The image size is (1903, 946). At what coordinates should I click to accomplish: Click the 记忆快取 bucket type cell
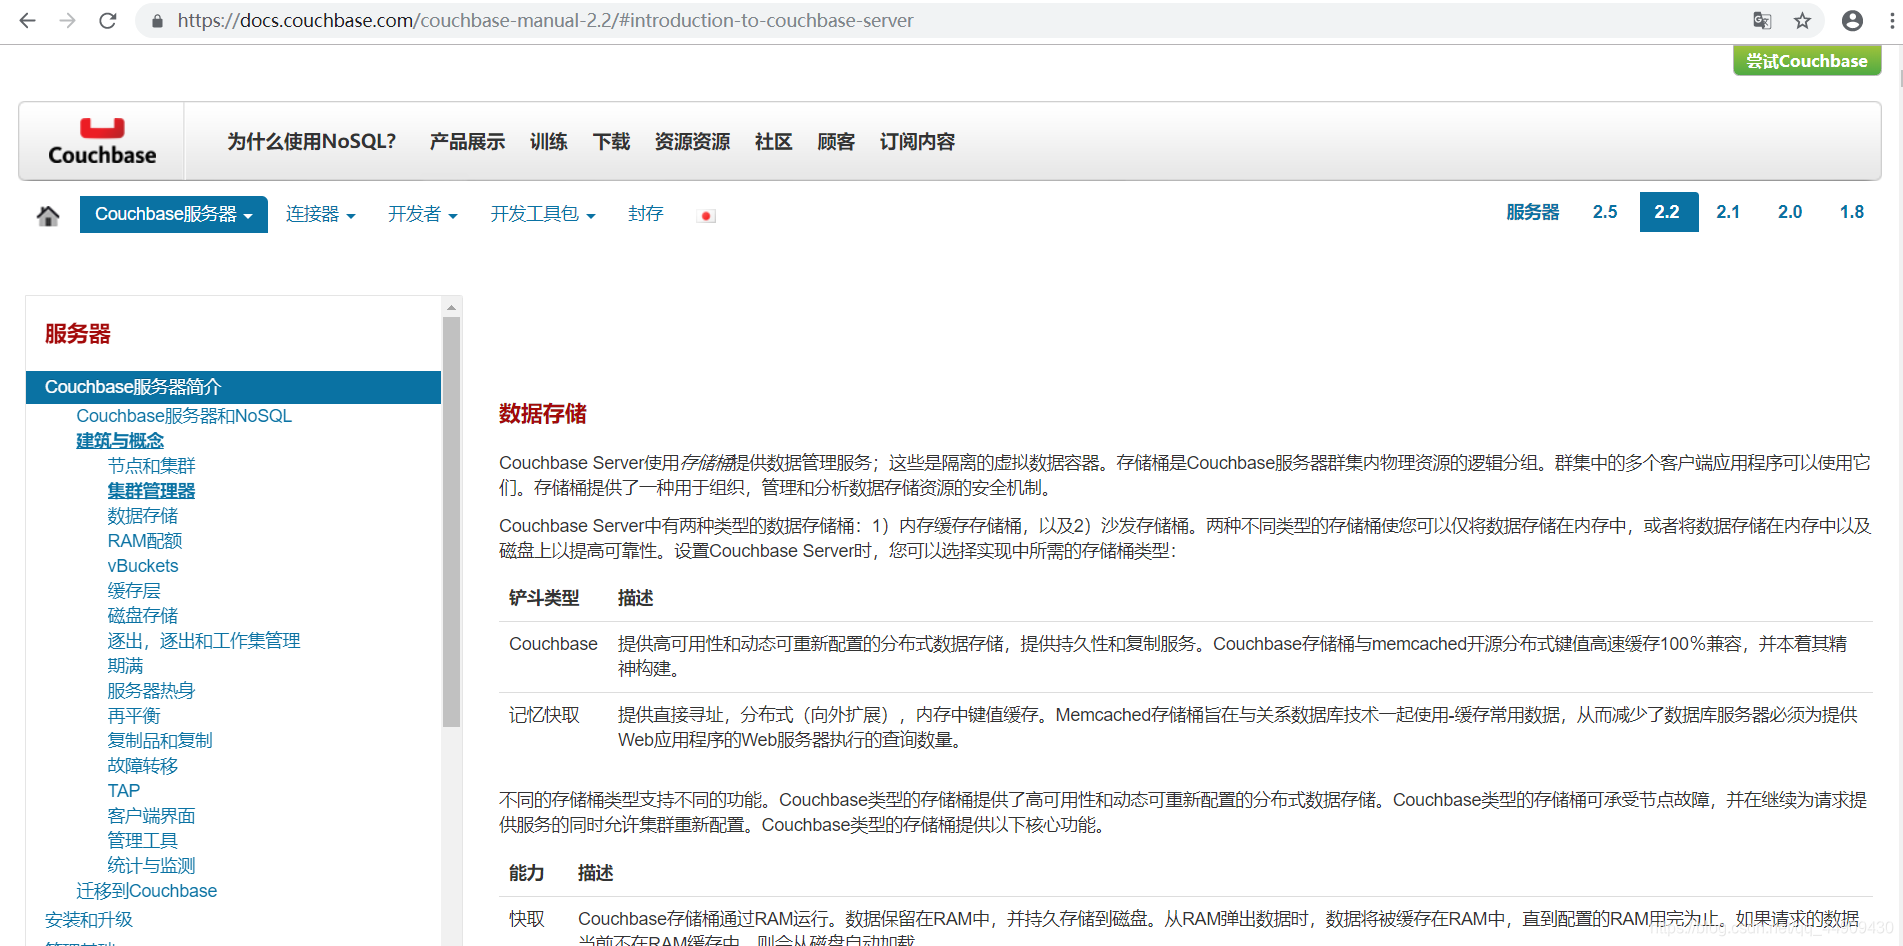[x=544, y=715]
